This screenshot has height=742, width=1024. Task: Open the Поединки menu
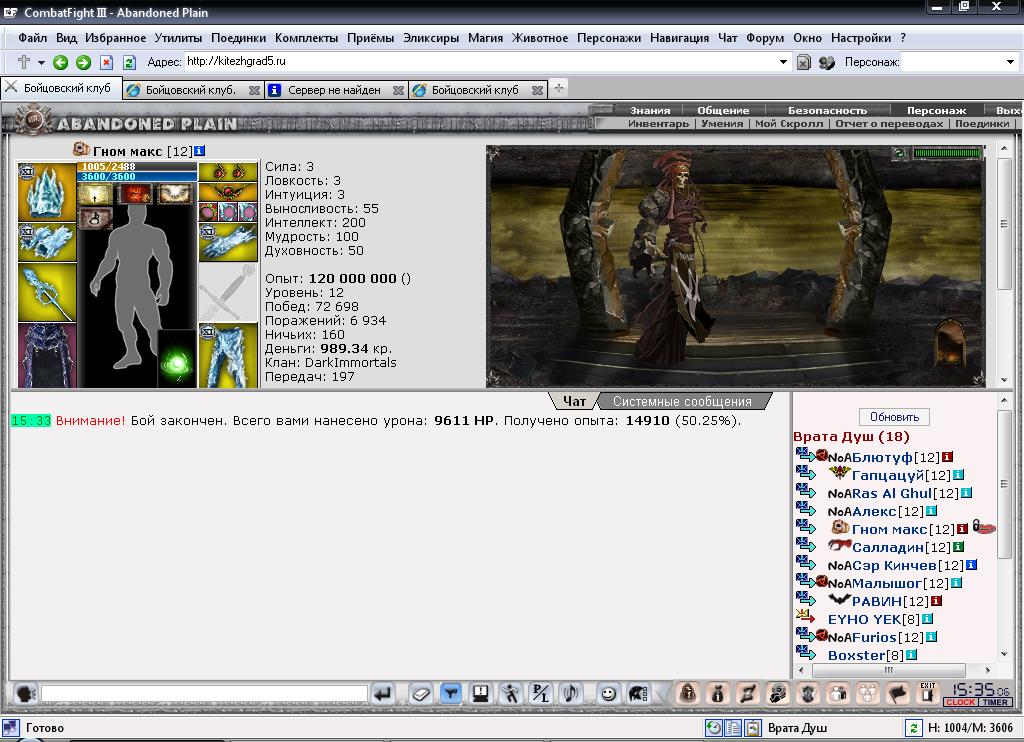click(238, 38)
